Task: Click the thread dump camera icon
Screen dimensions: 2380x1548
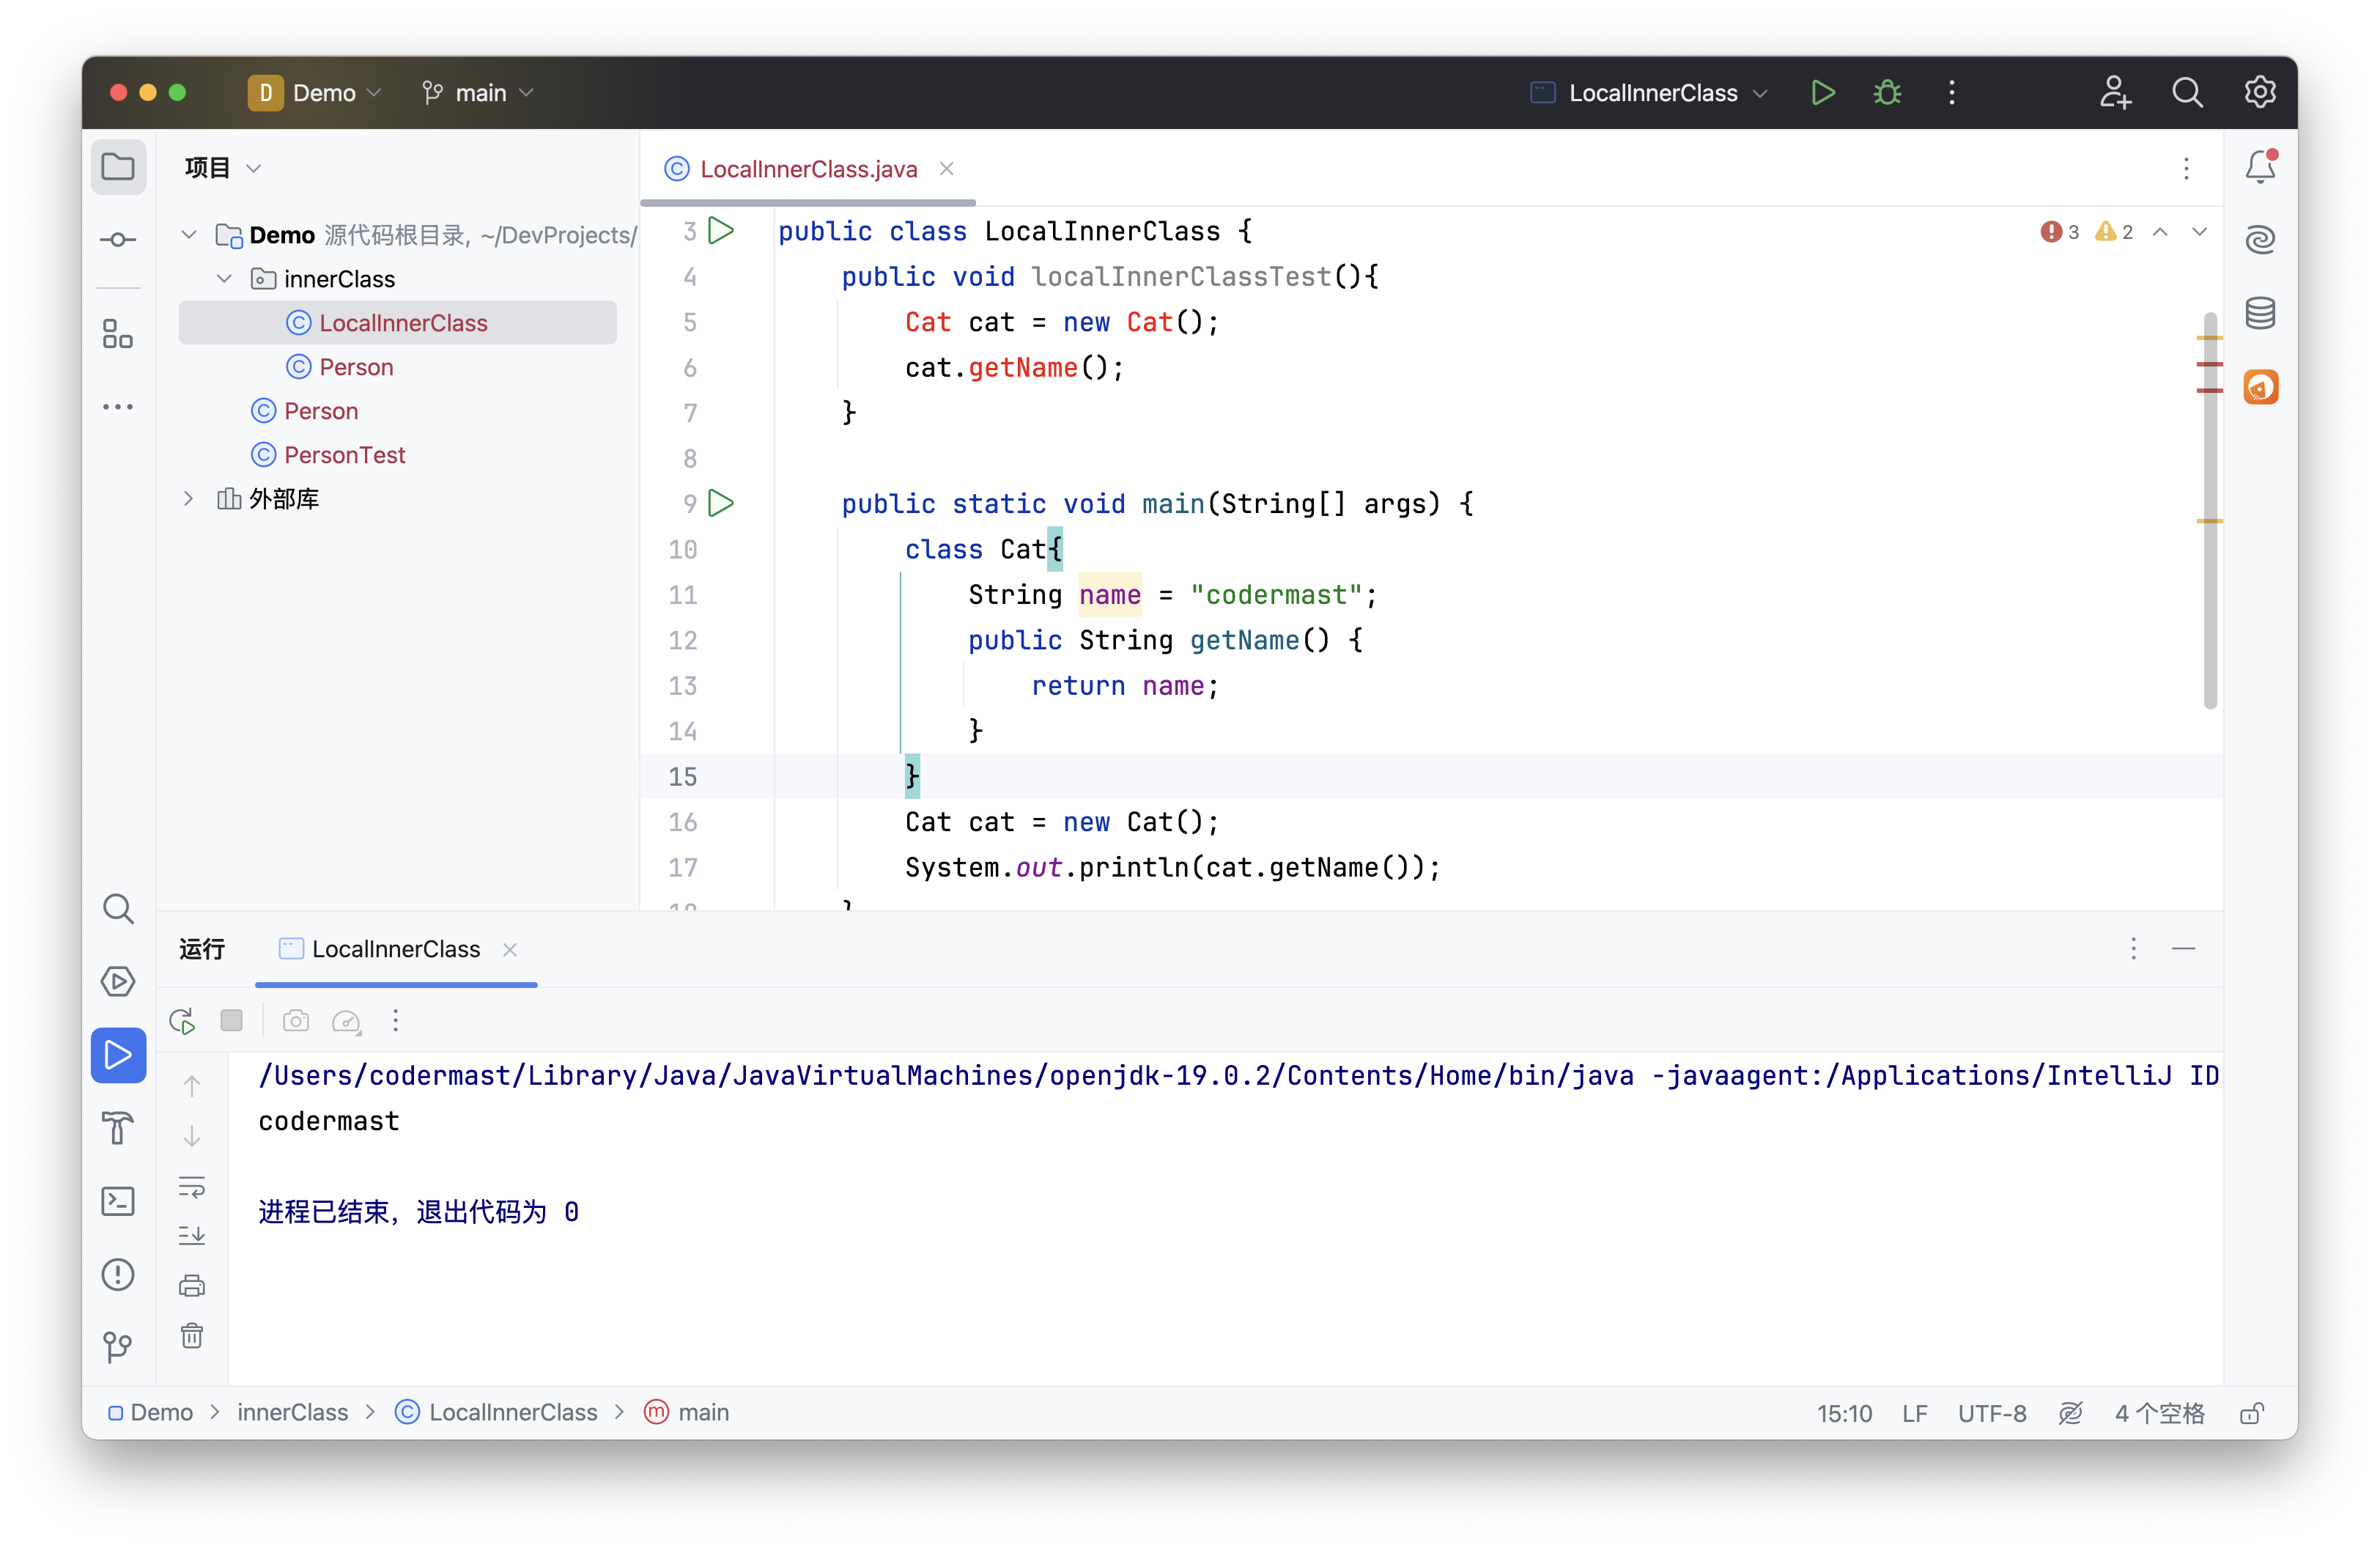Action: [295, 1020]
